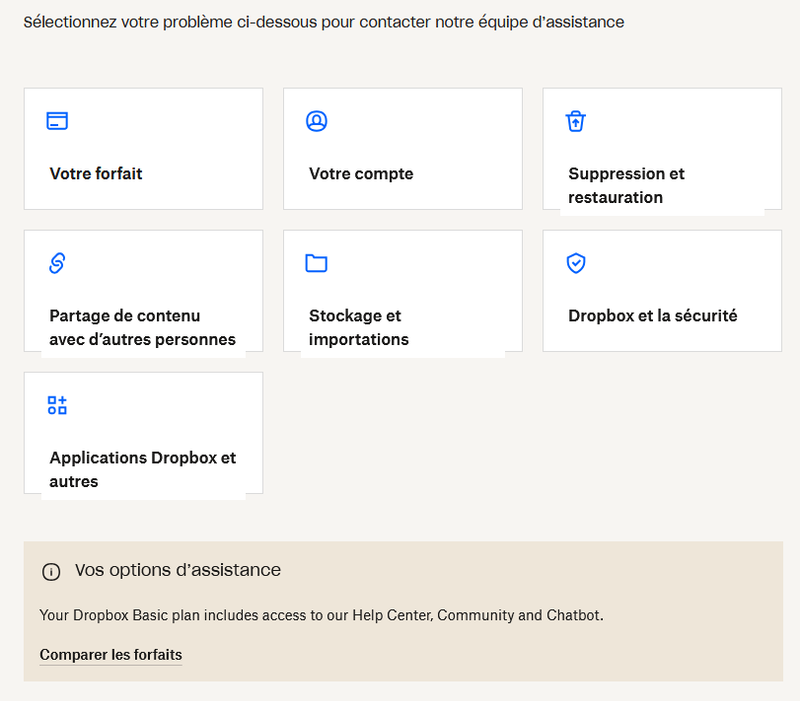Follow the Comparer les forfaits link
Screen dimensions: 800x701
coord(110,656)
